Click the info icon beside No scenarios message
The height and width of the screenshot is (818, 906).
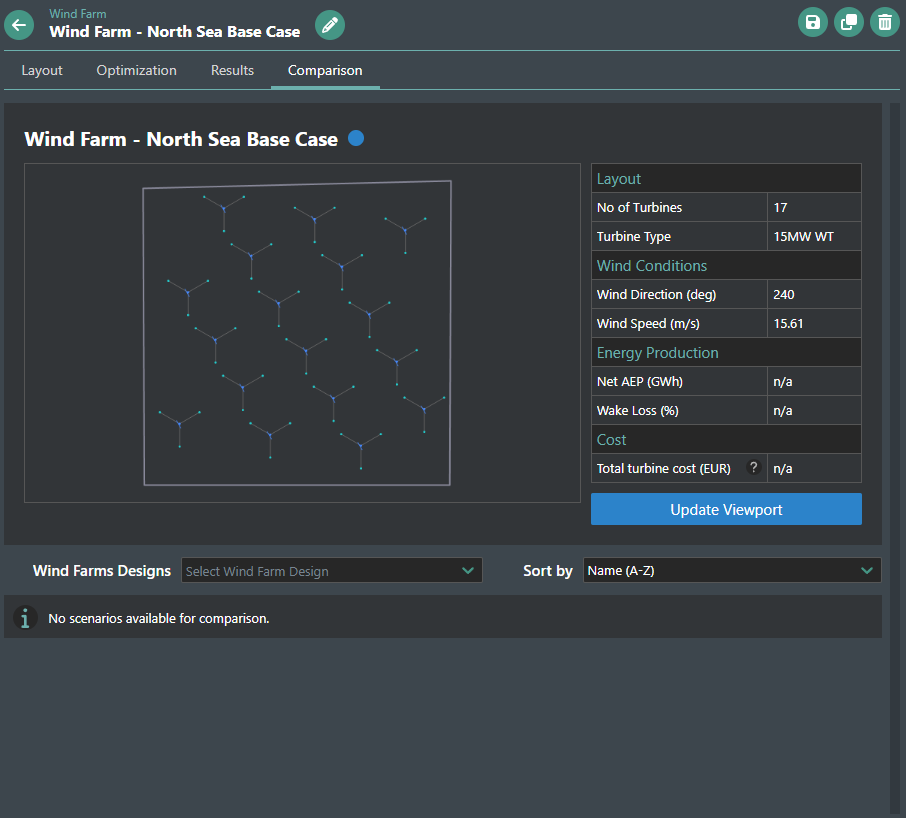(x=25, y=618)
